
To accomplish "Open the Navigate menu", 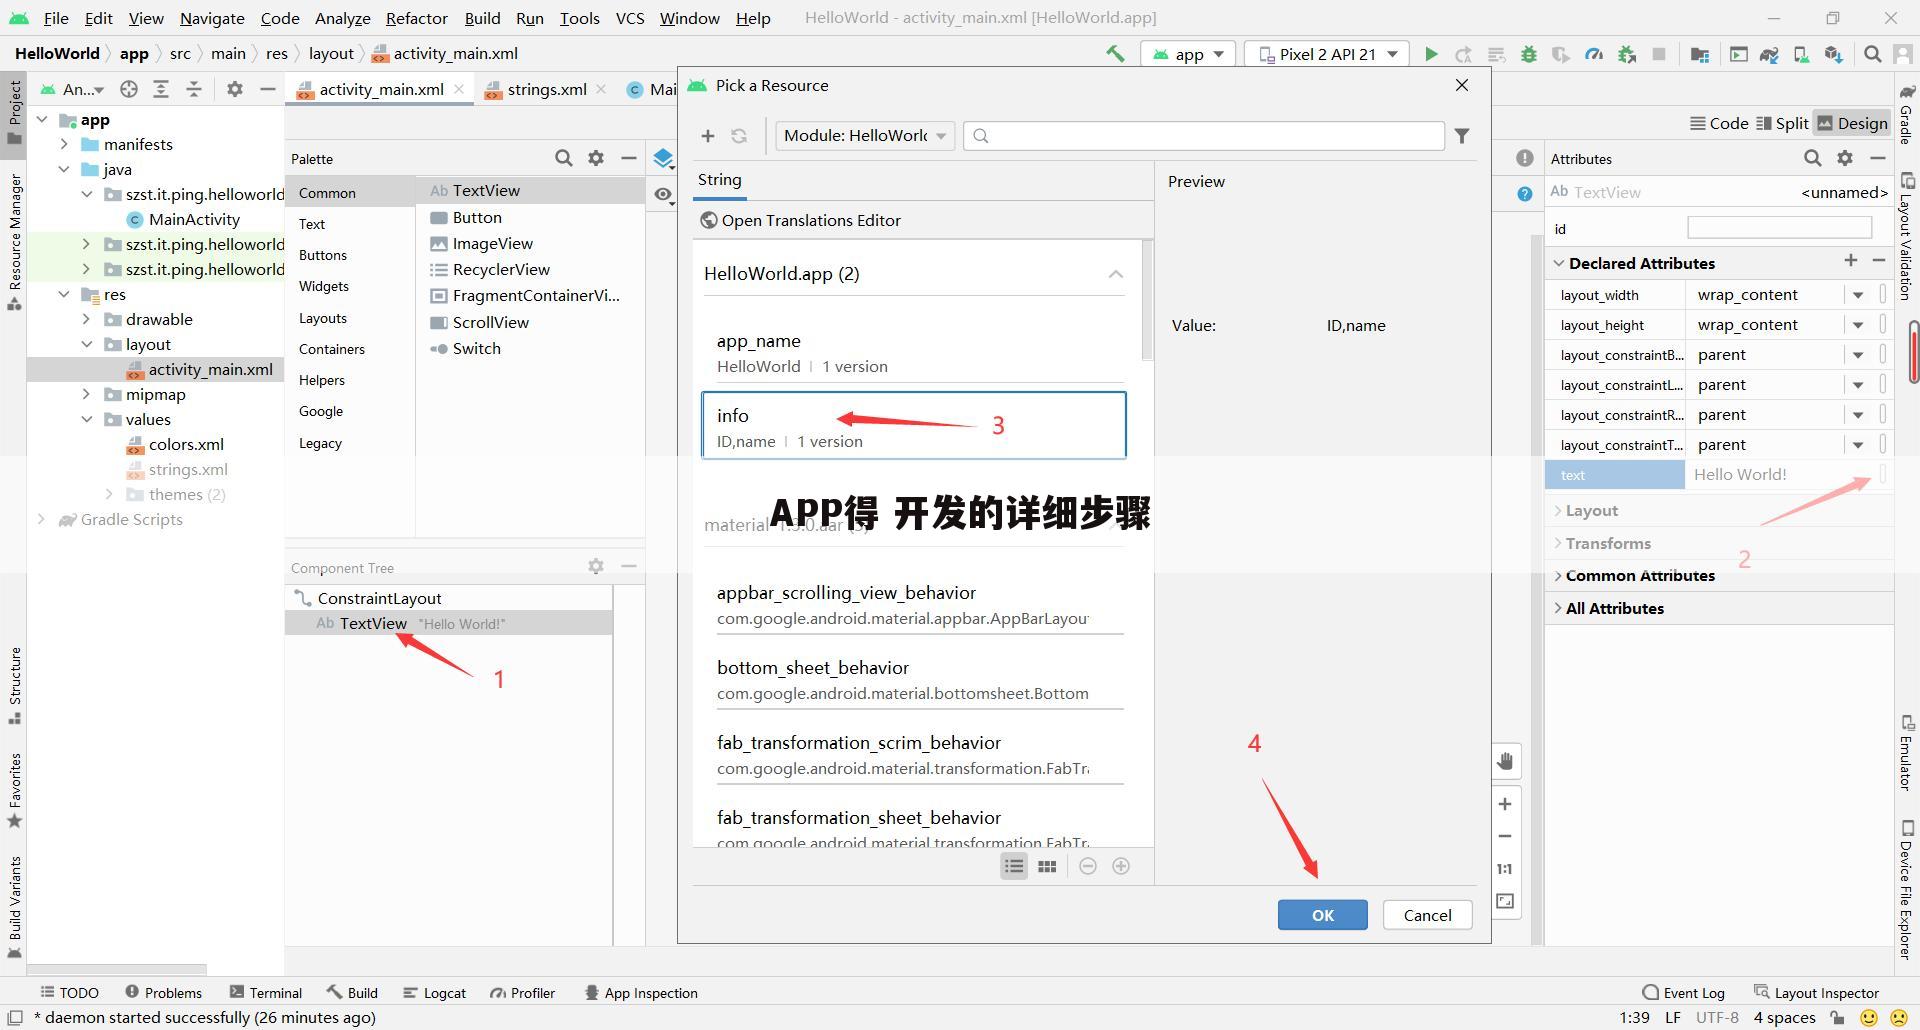I will [x=212, y=18].
